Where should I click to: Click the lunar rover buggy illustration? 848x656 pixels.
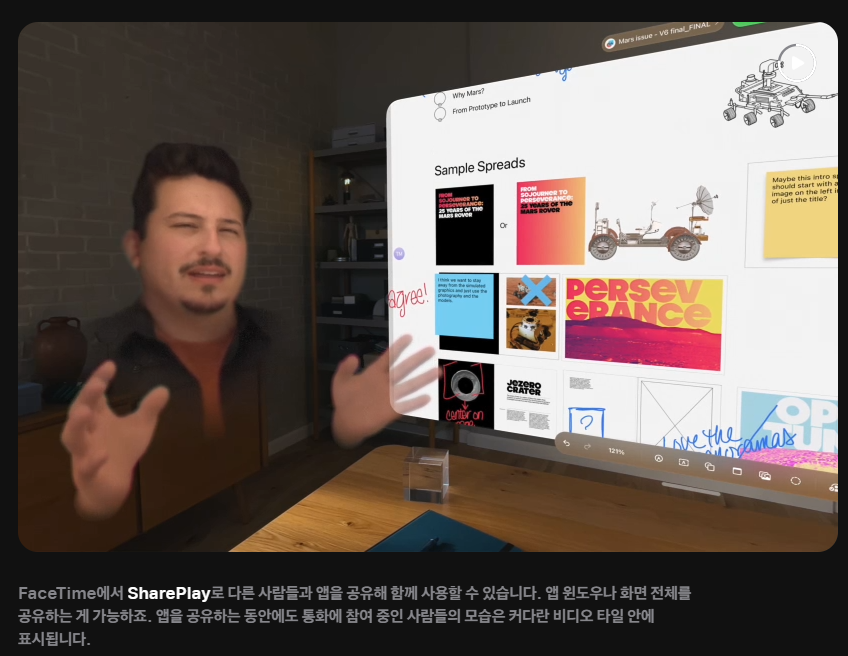653,224
